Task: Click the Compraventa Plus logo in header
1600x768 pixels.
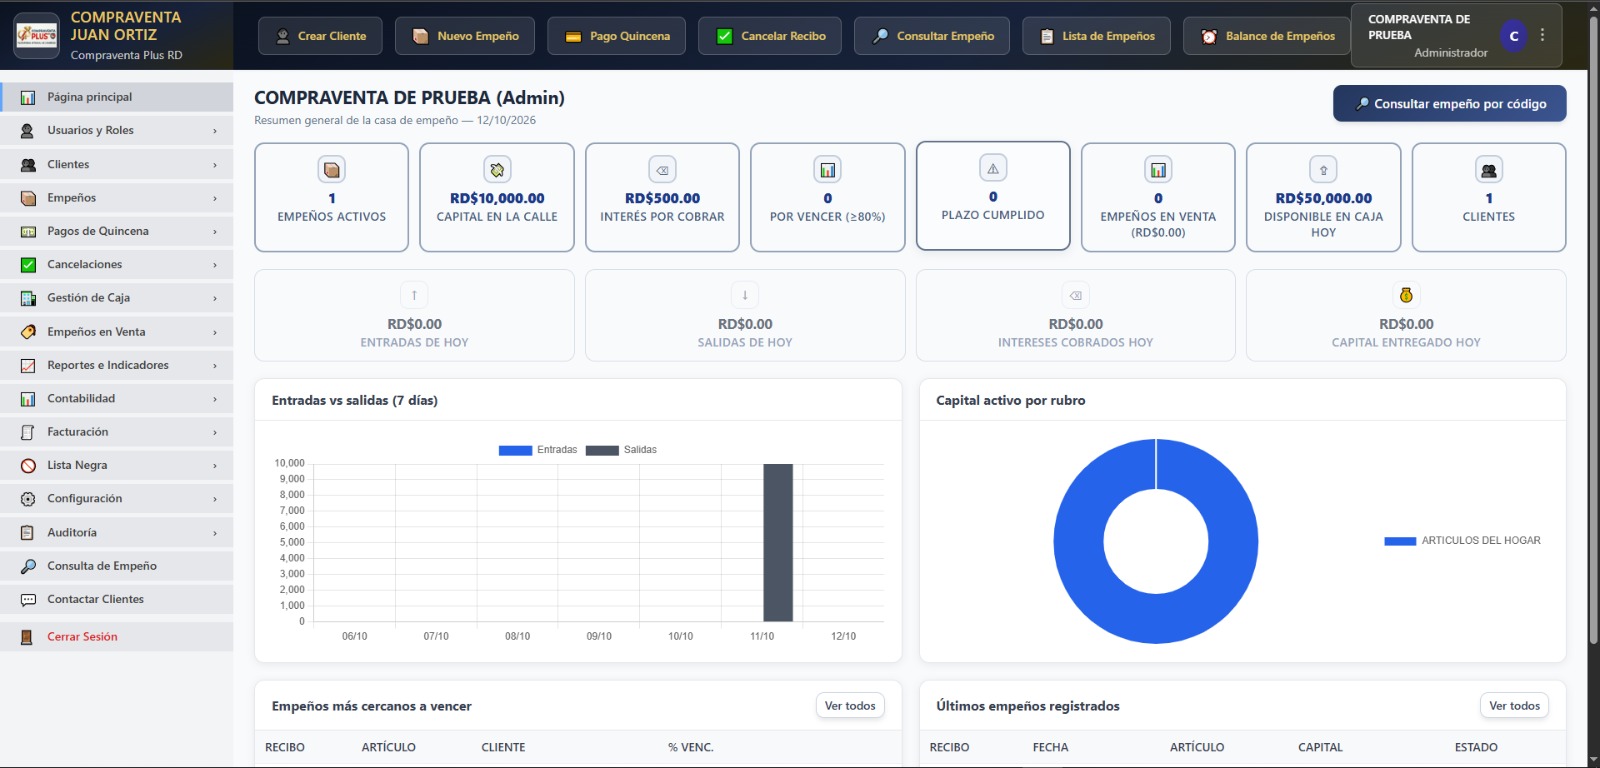Action: (37, 35)
